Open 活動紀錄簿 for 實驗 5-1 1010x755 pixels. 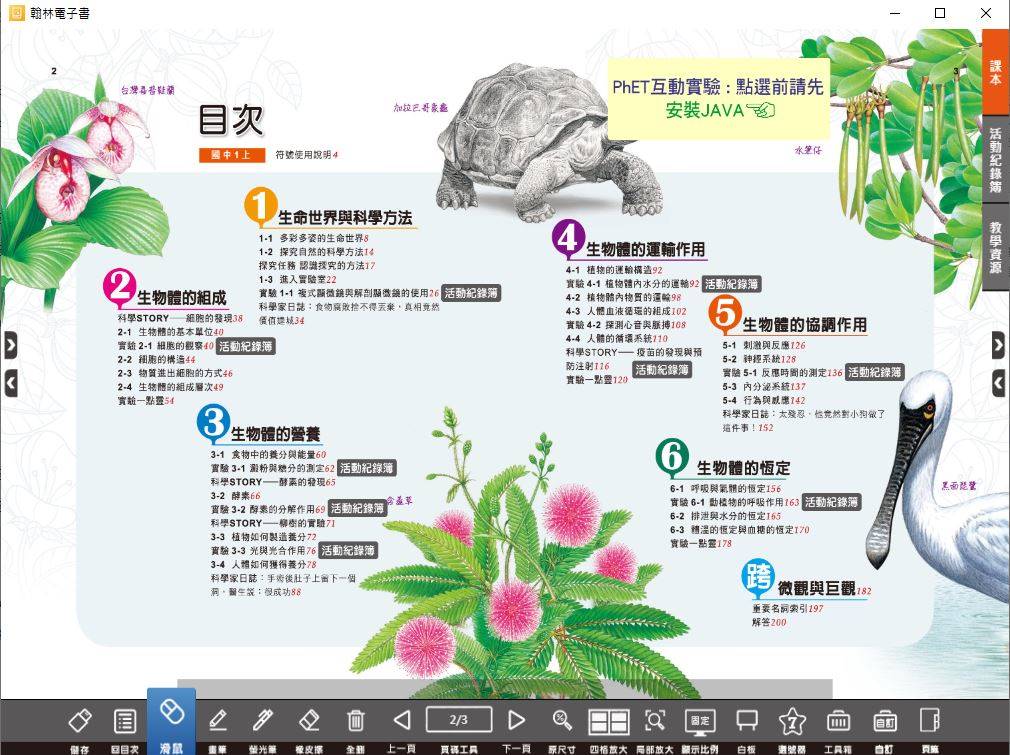point(874,372)
